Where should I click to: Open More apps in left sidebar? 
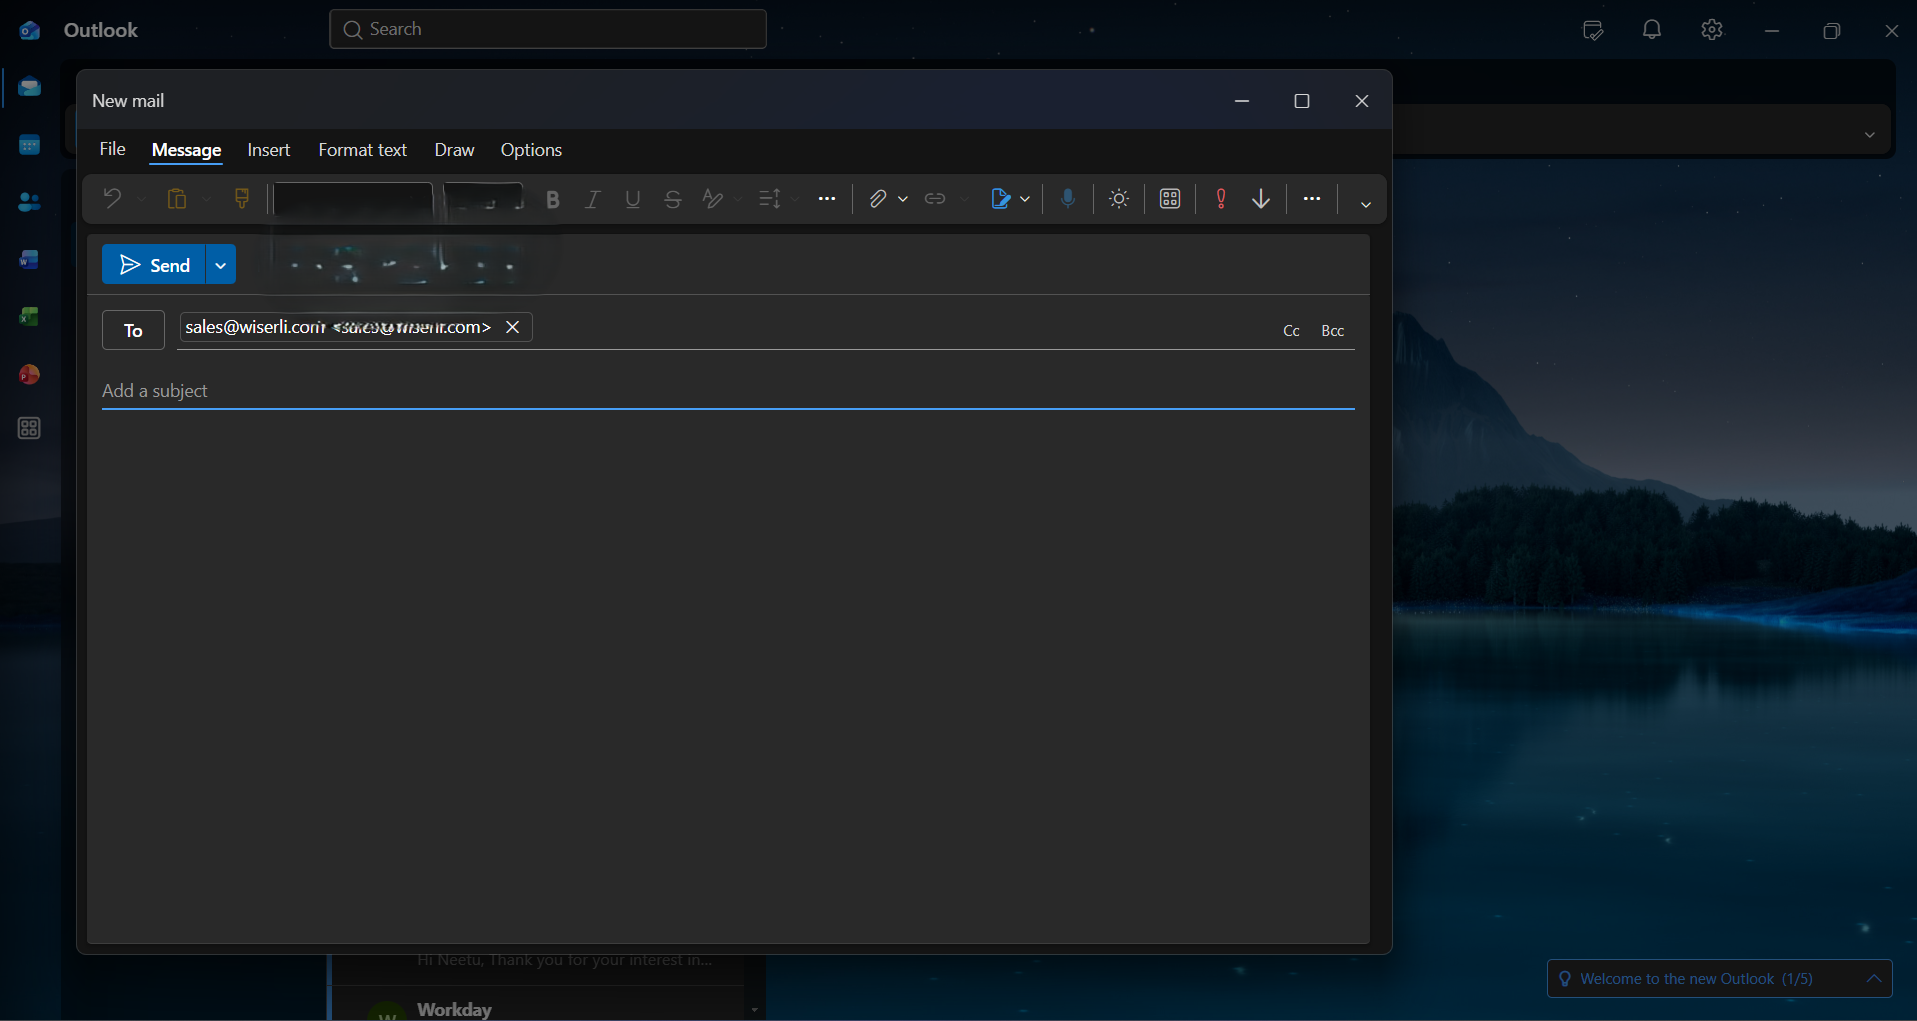pyautogui.click(x=30, y=429)
